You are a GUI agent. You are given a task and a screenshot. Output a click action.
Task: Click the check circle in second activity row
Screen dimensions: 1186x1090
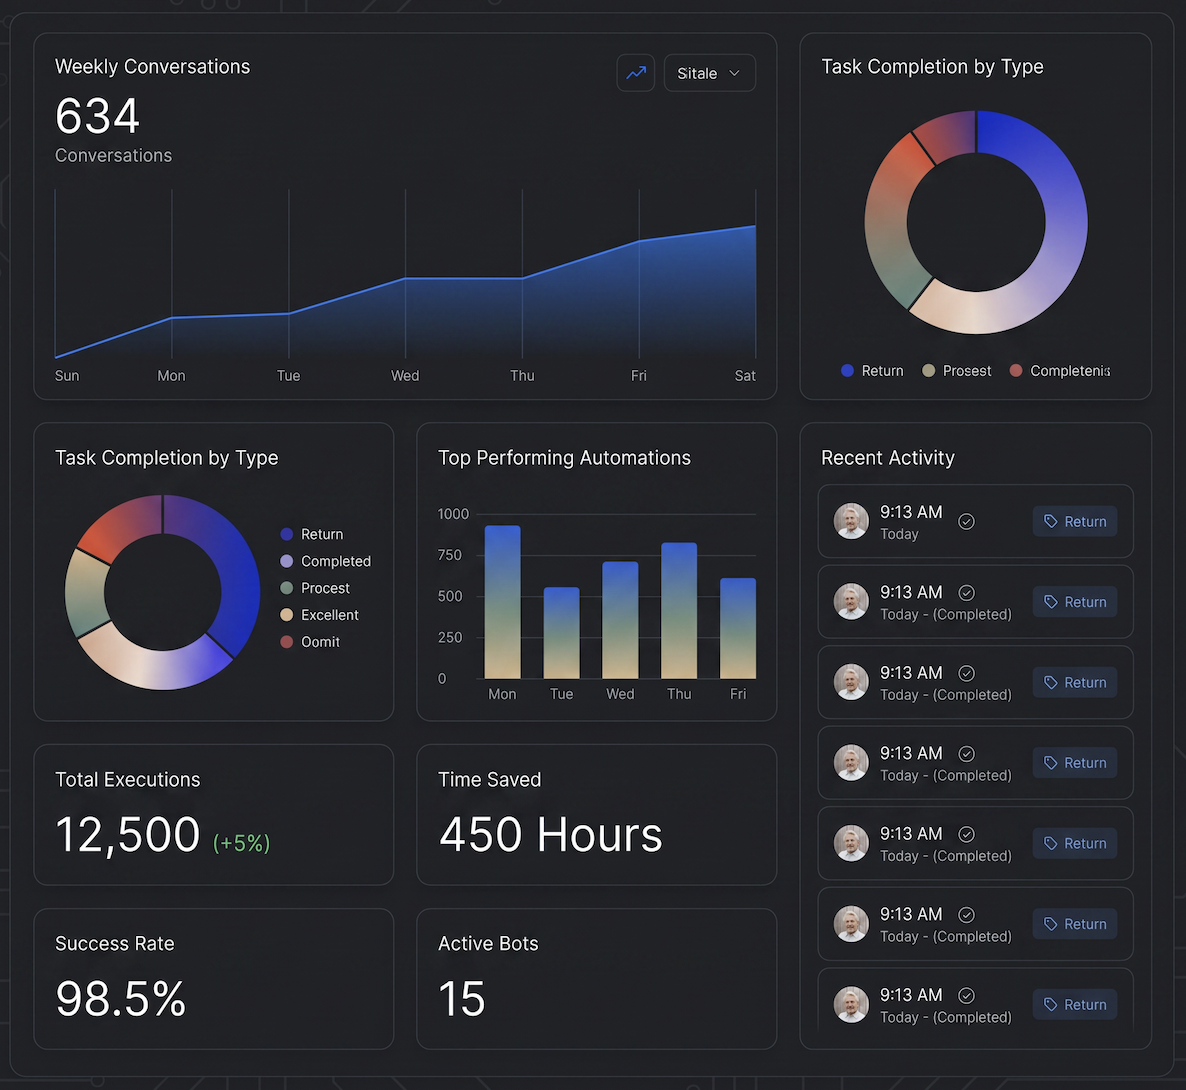click(x=966, y=592)
